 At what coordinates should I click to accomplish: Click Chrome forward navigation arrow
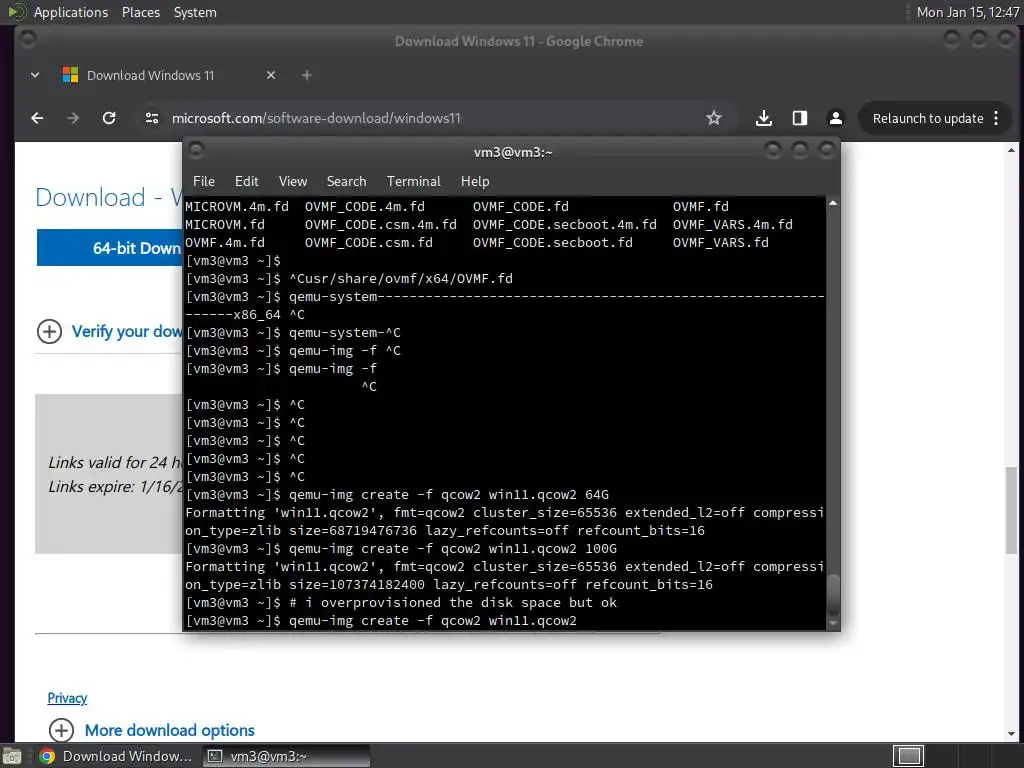click(73, 118)
